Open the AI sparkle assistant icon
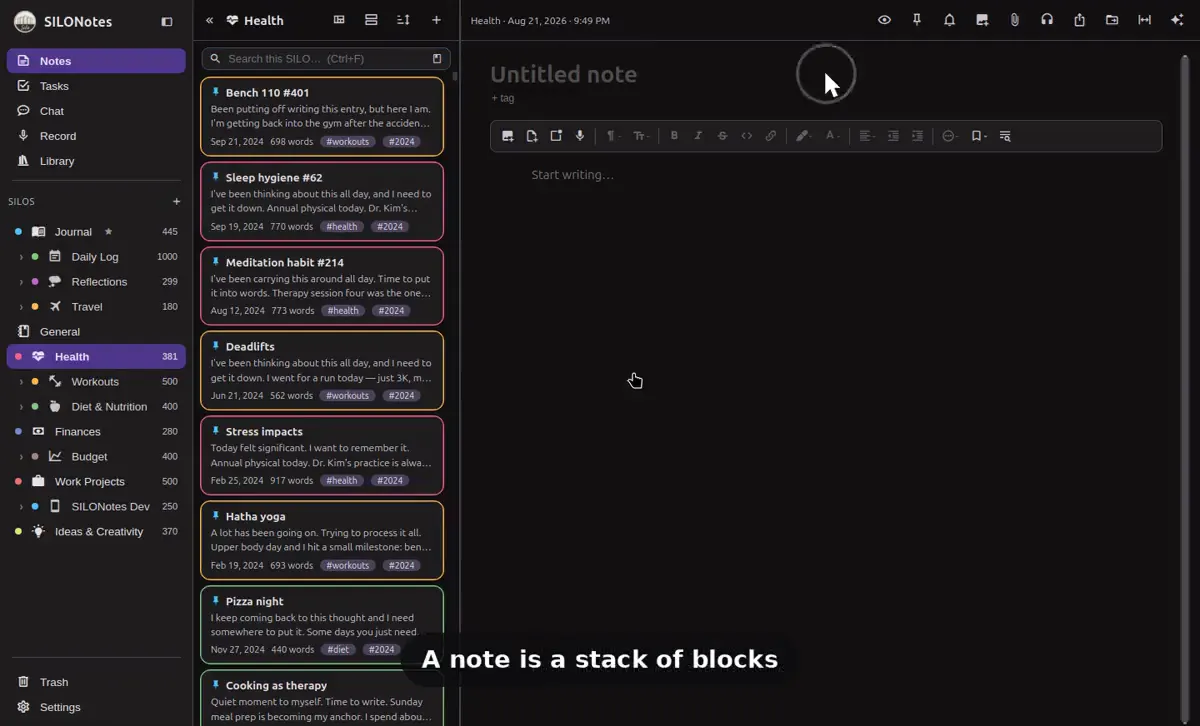Image resolution: width=1200 pixels, height=726 pixels. tap(1177, 20)
